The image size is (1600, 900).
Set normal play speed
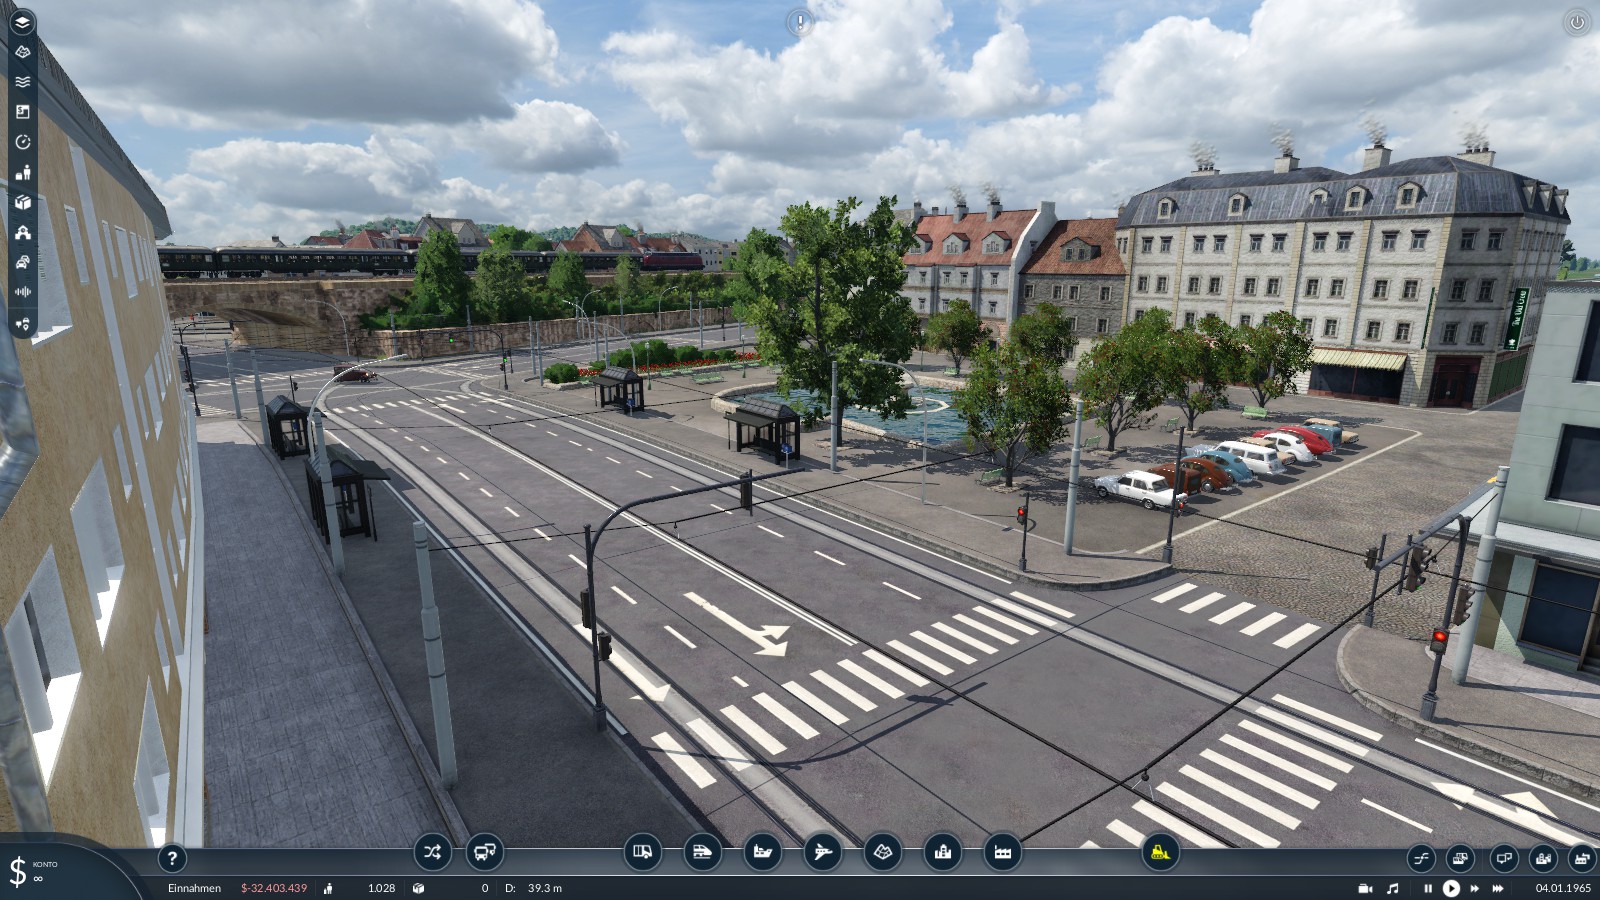1451,888
